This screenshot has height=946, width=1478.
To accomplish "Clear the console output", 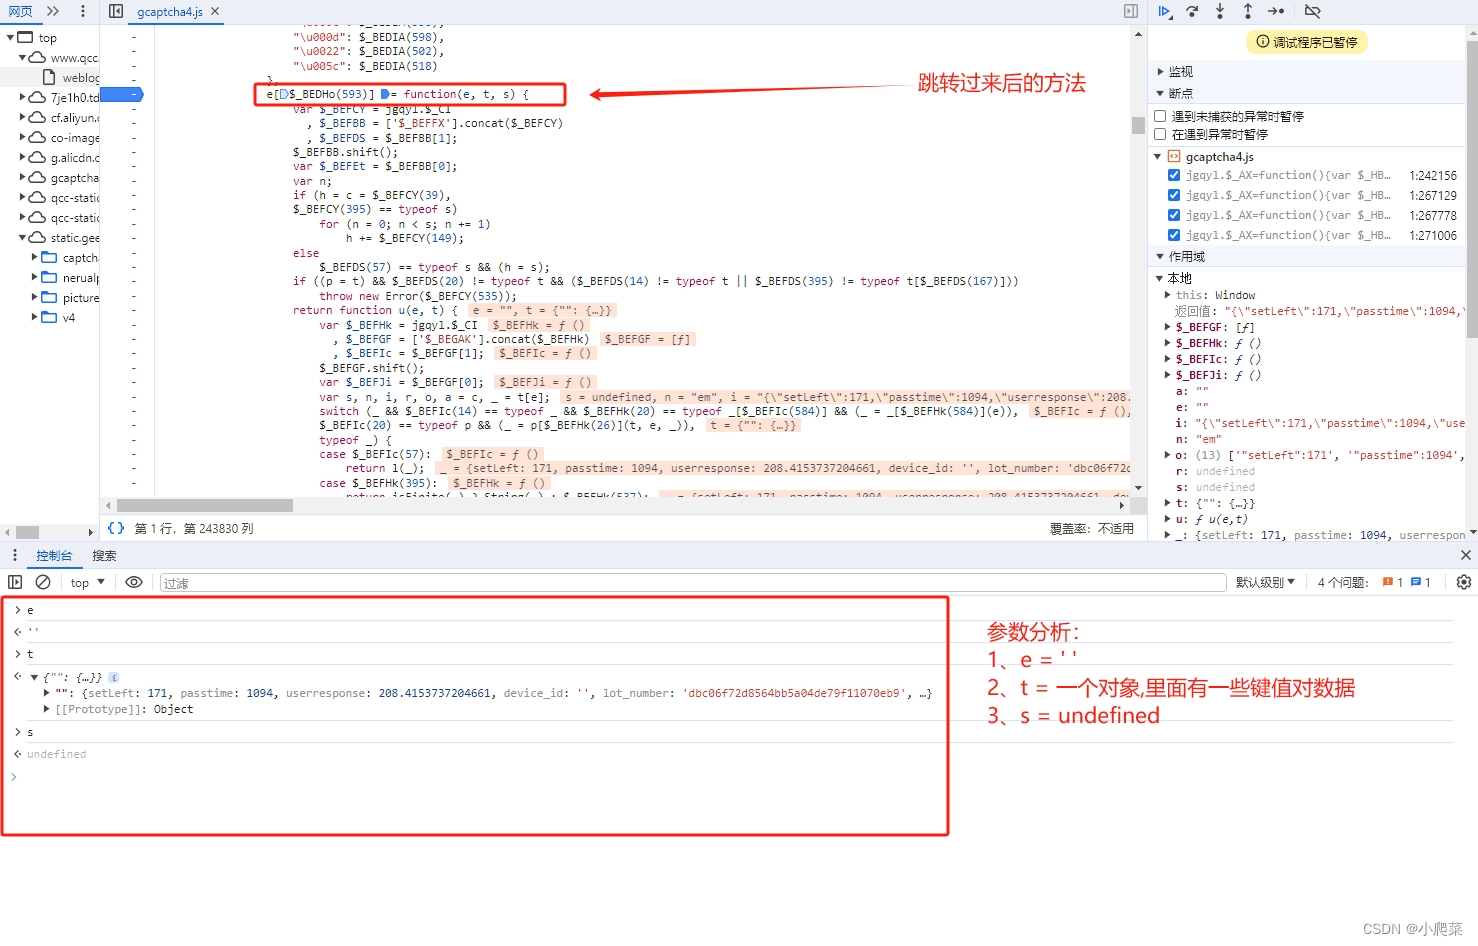I will 43,582.
